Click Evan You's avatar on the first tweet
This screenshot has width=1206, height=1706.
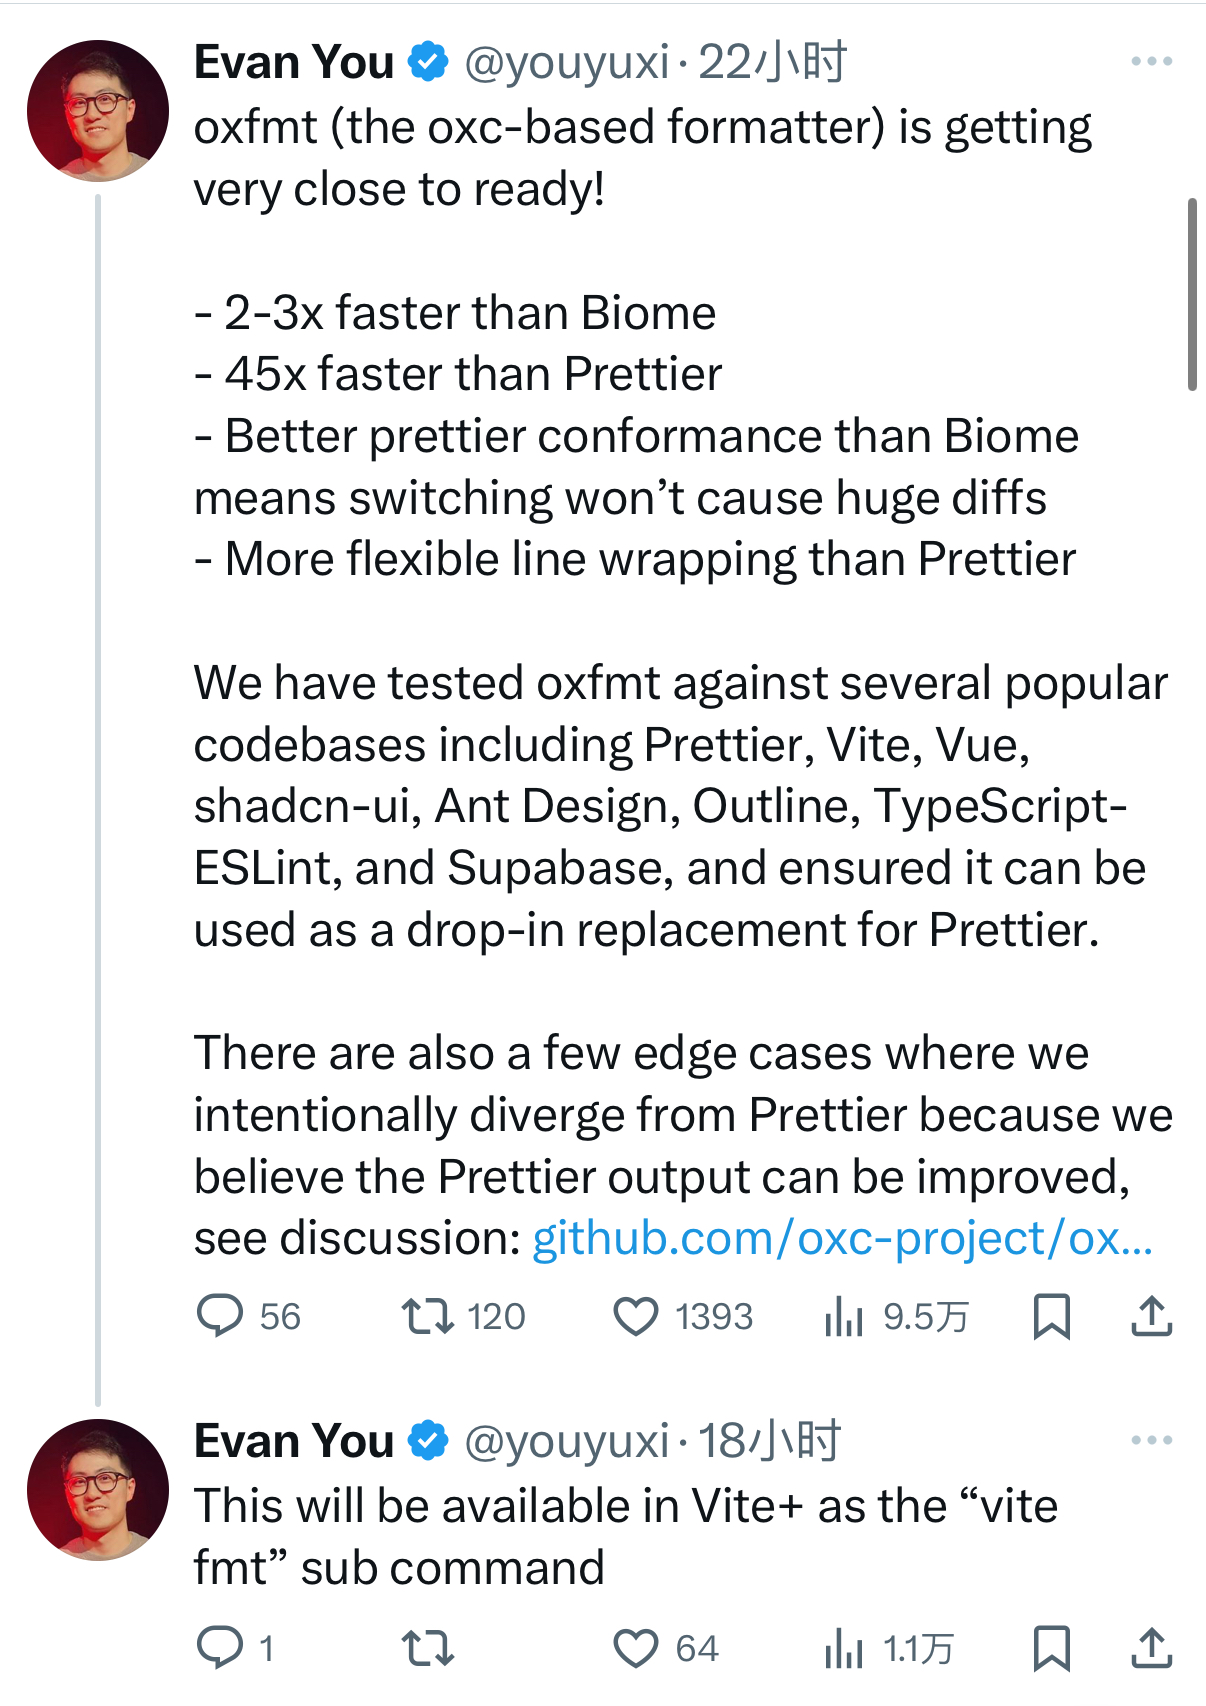tap(98, 110)
